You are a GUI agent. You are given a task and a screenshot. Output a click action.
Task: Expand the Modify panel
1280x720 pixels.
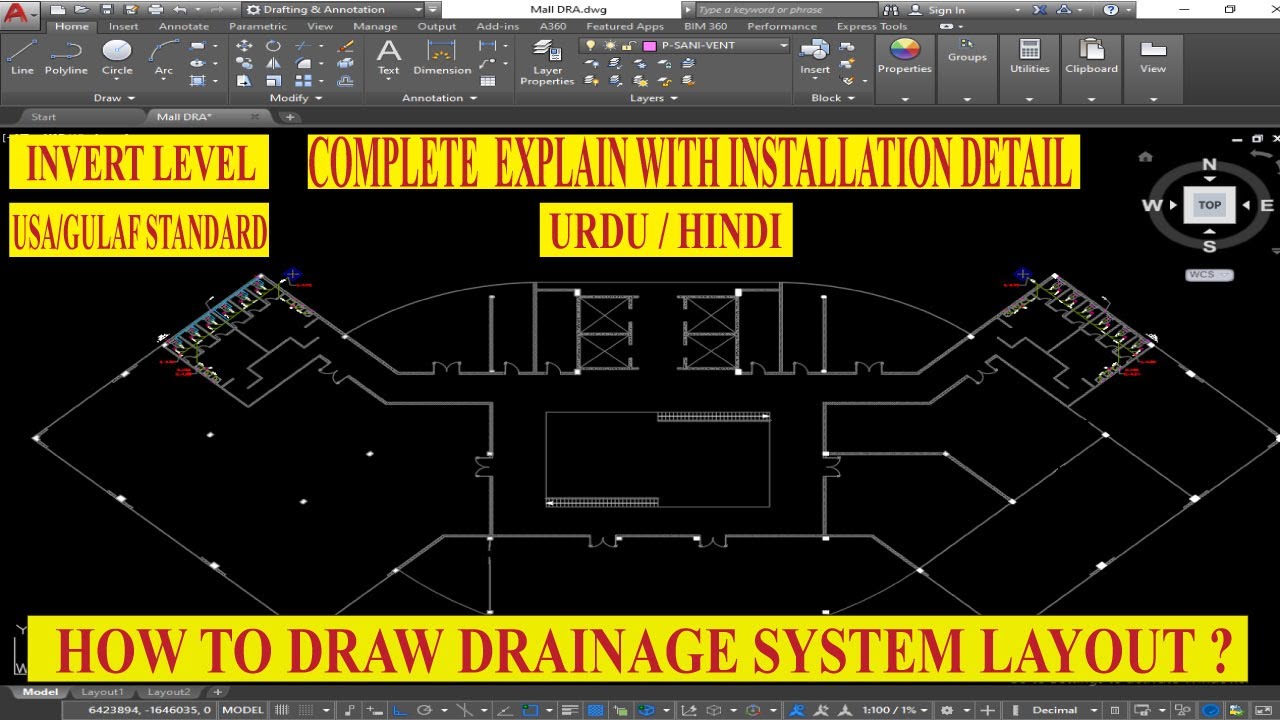tap(296, 98)
